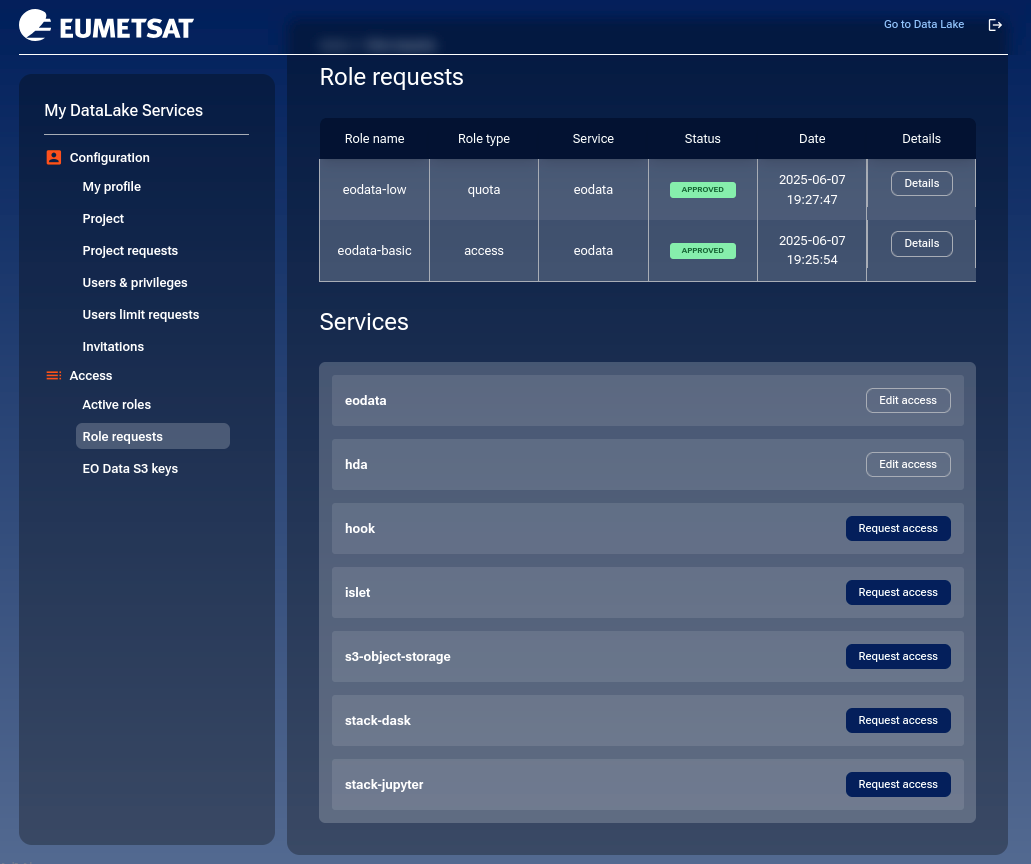Image resolution: width=1031 pixels, height=864 pixels.
Task: Click the eodata-basic role name cell
Action: (374, 251)
